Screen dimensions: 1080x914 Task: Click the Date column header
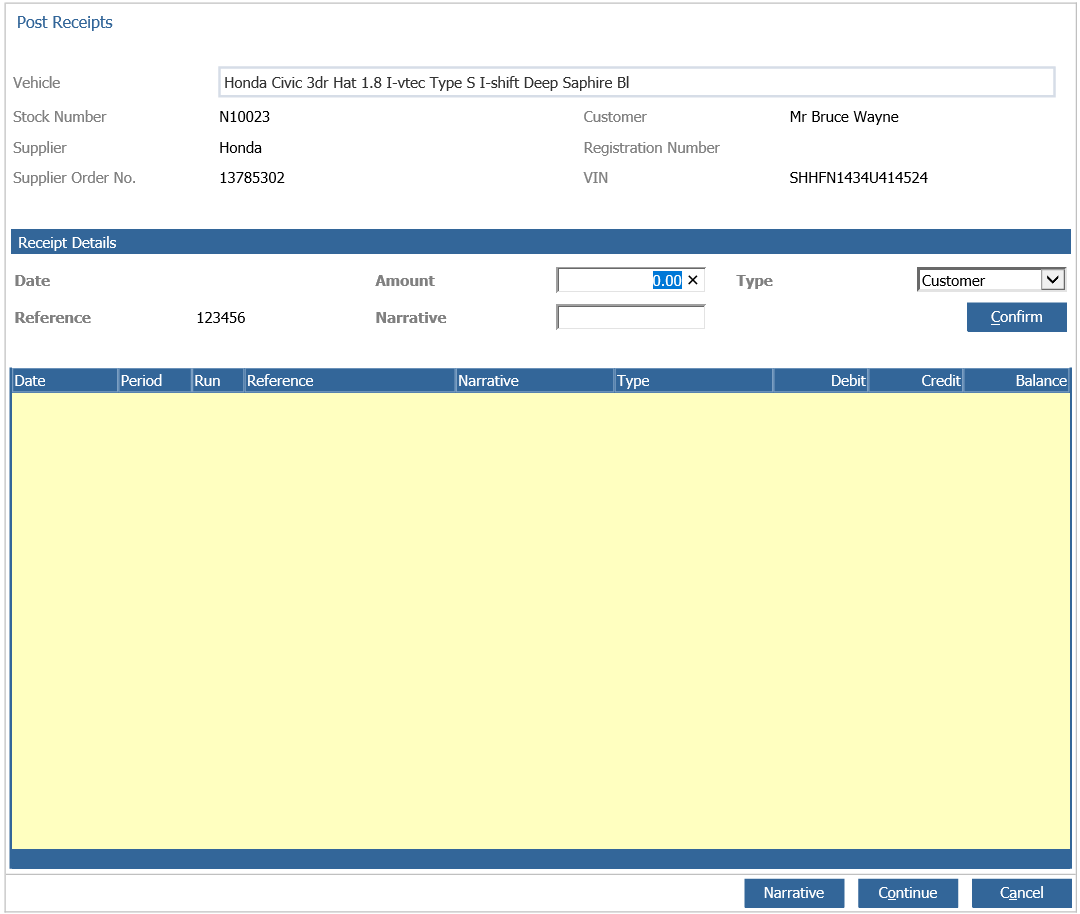click(30, 380)
